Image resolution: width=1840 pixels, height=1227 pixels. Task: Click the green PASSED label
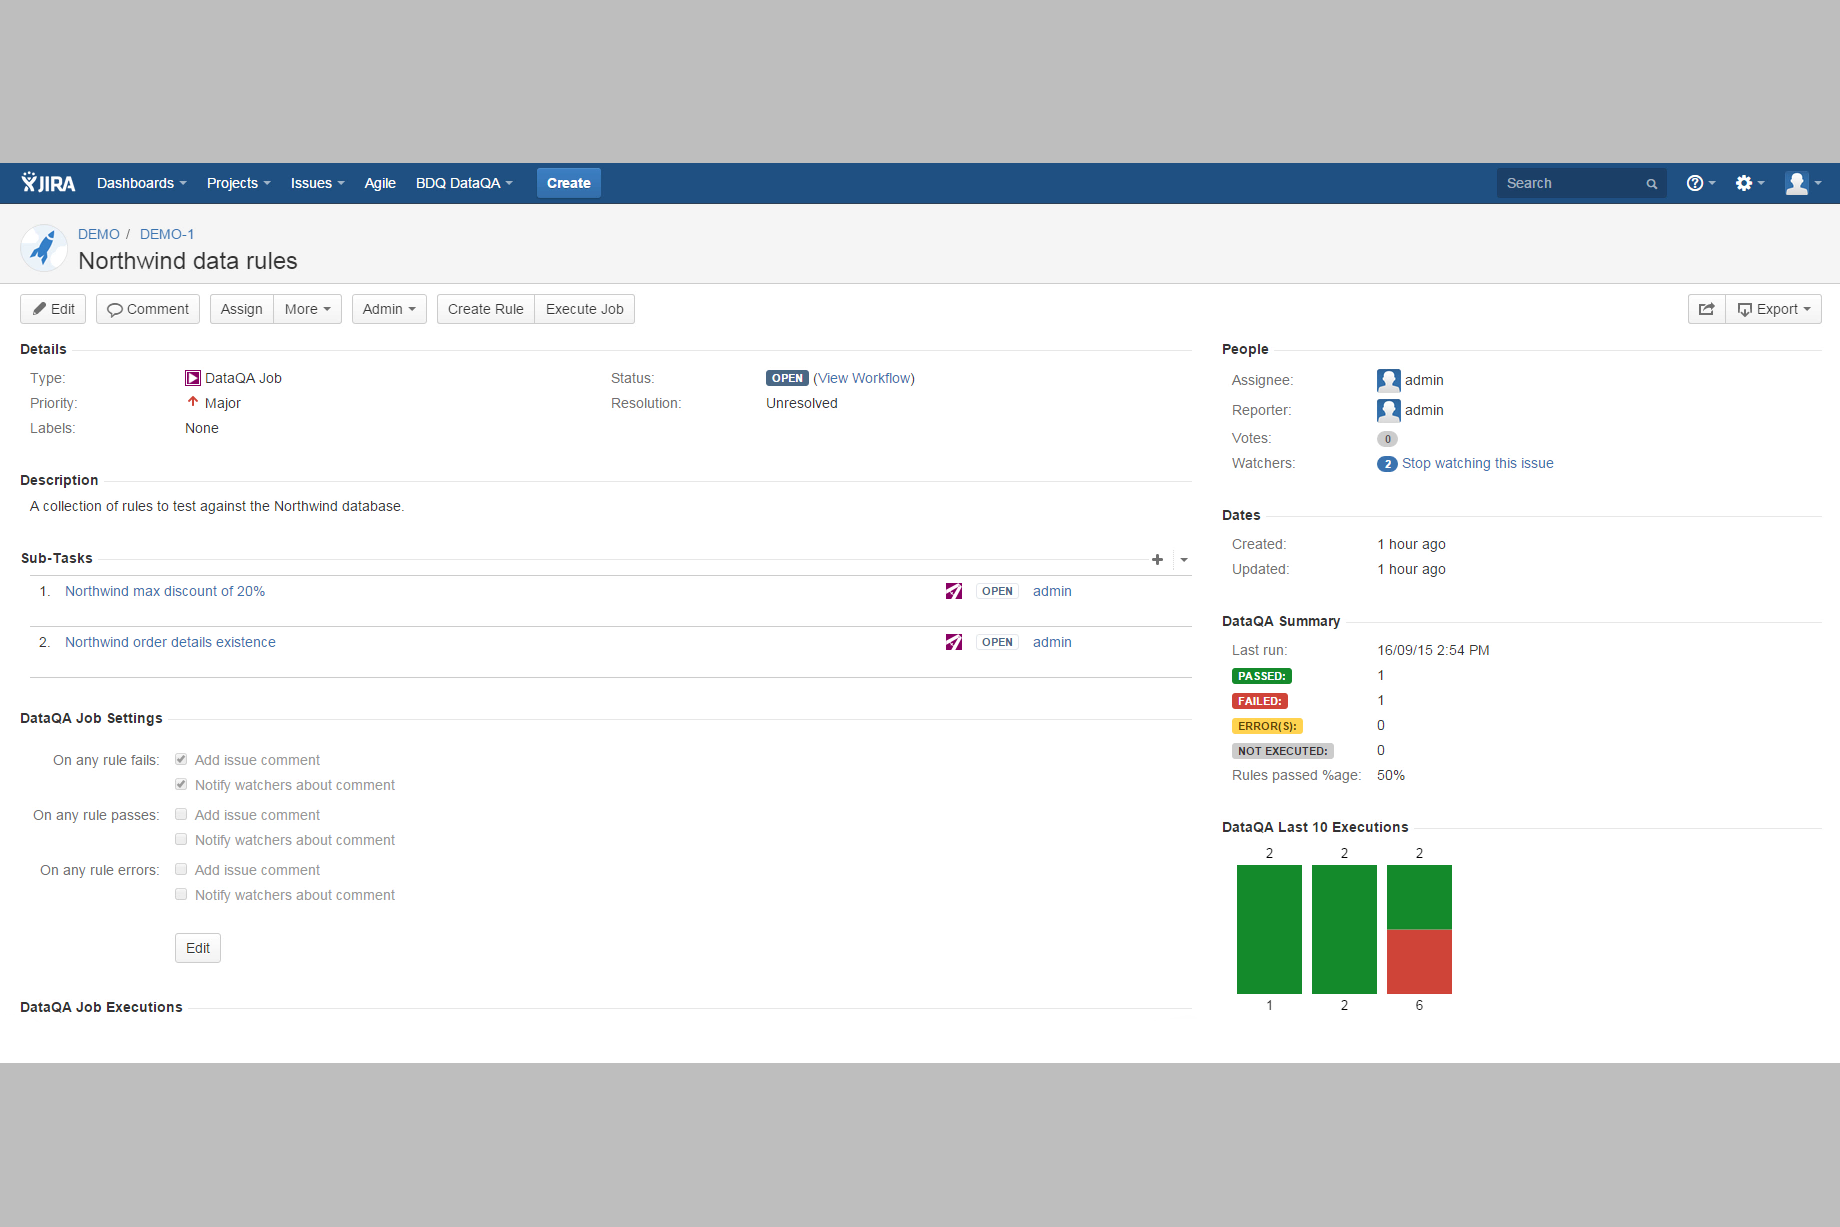[x=1262, y=676]
